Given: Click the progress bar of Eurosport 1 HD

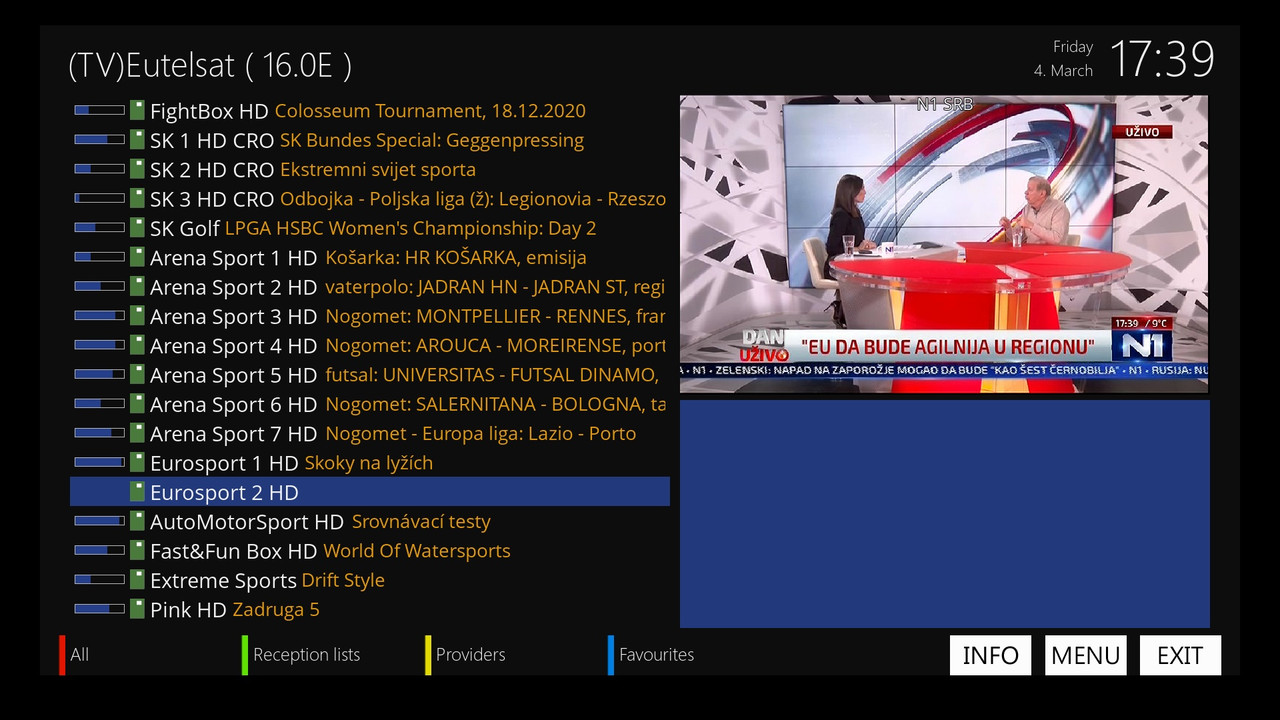Looking at the screenshot, I should [x=99, y=462].
